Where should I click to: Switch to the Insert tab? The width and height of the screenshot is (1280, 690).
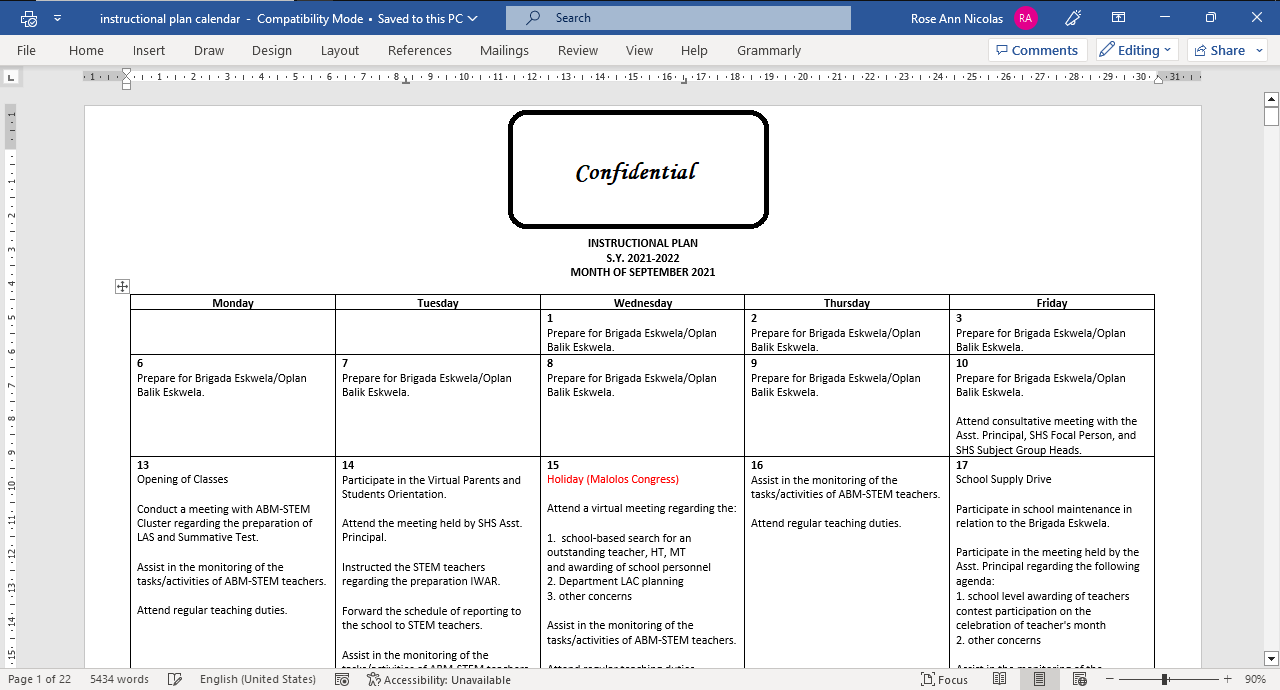pyautogui.click(x=149, y=50)
